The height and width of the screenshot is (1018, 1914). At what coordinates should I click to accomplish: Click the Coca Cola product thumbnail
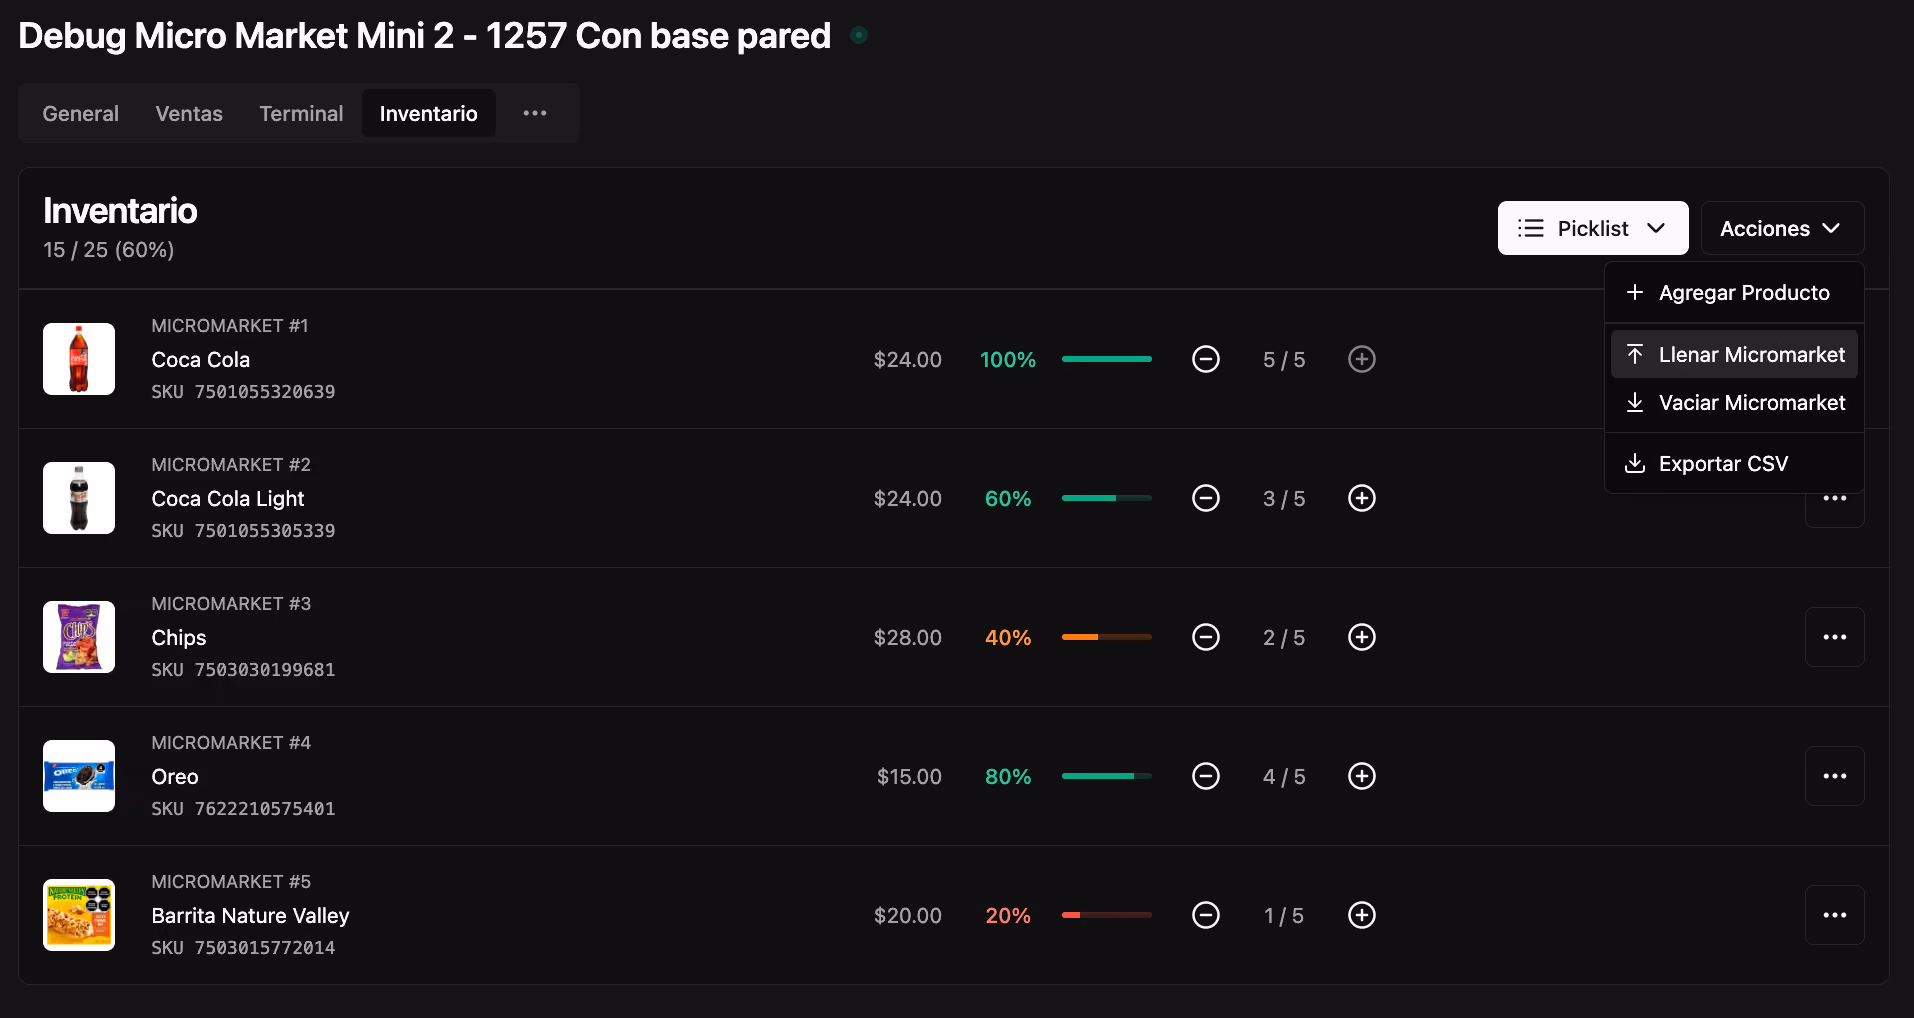click(x=79, y=359)
